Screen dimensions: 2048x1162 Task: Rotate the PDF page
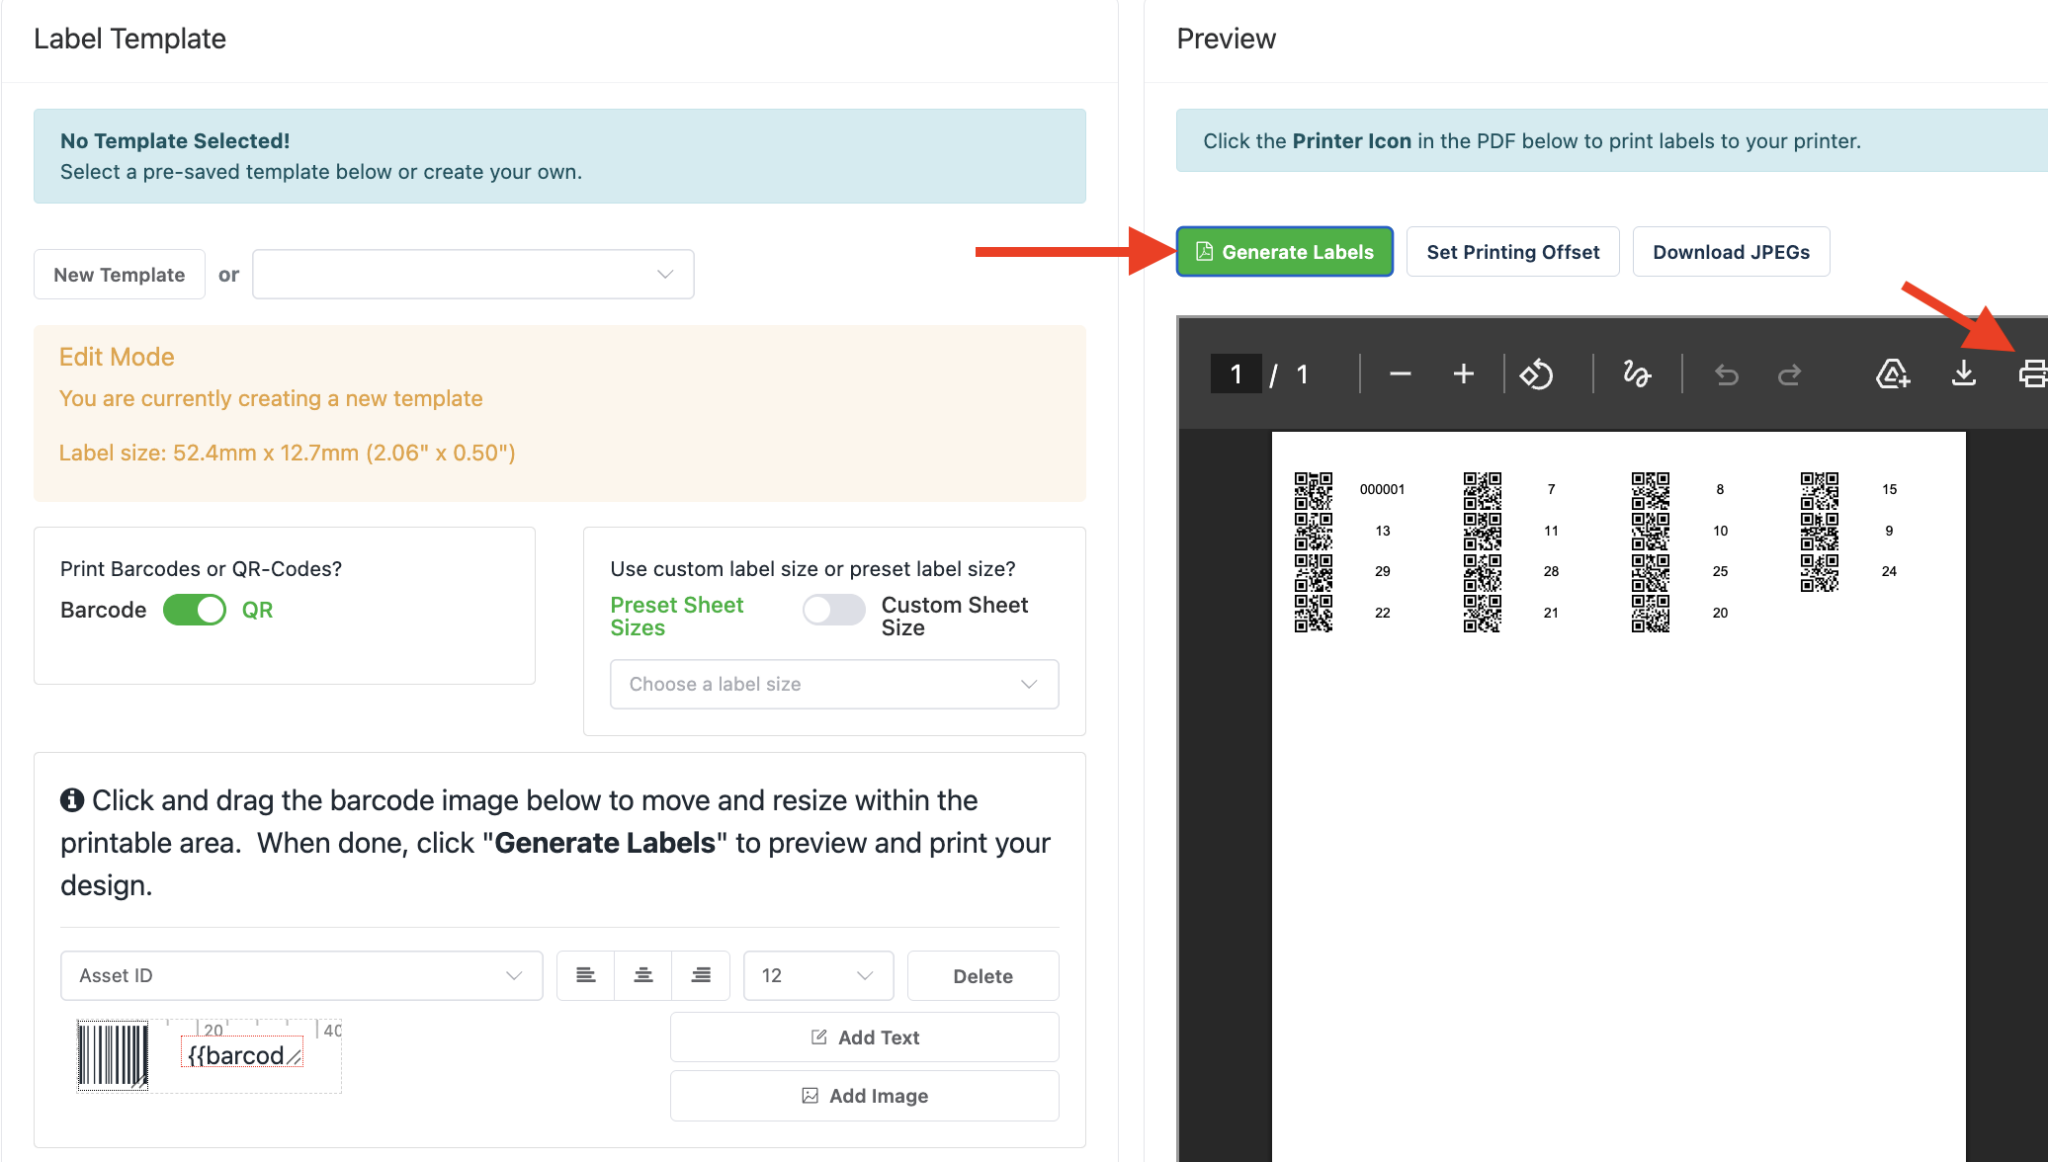pos(1536,374)
